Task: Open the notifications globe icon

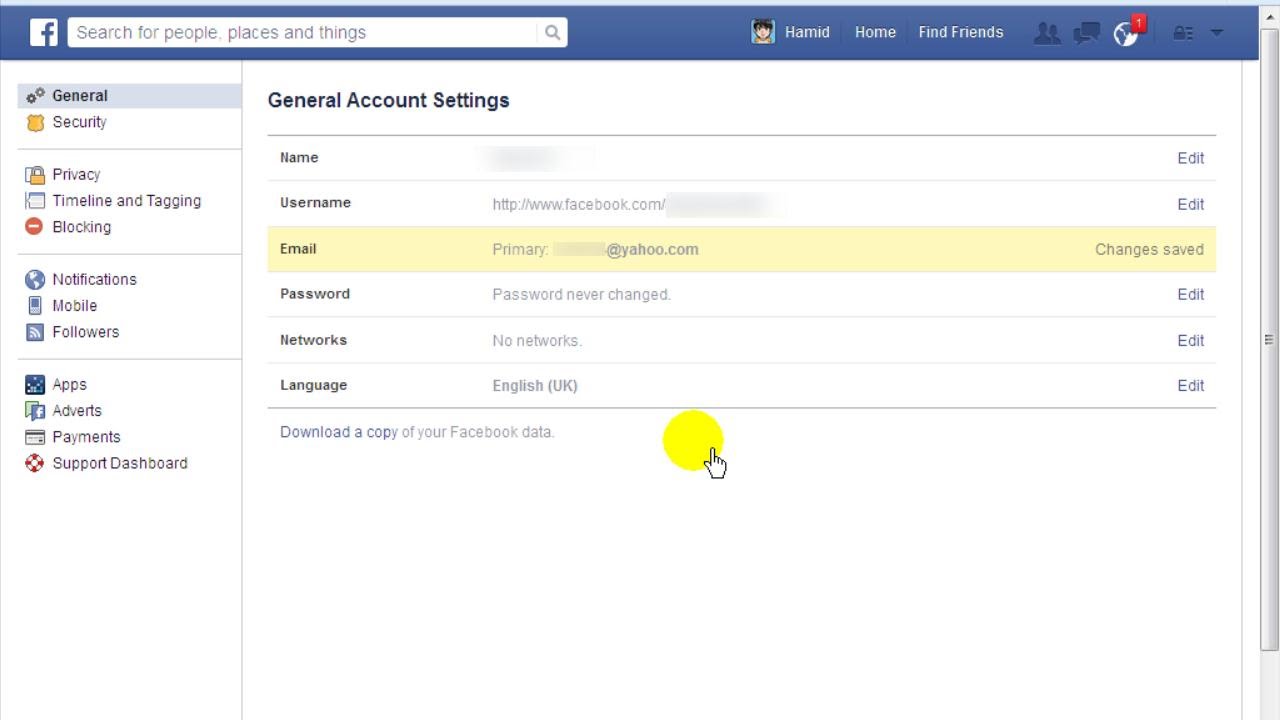Action: point(1126,33)
